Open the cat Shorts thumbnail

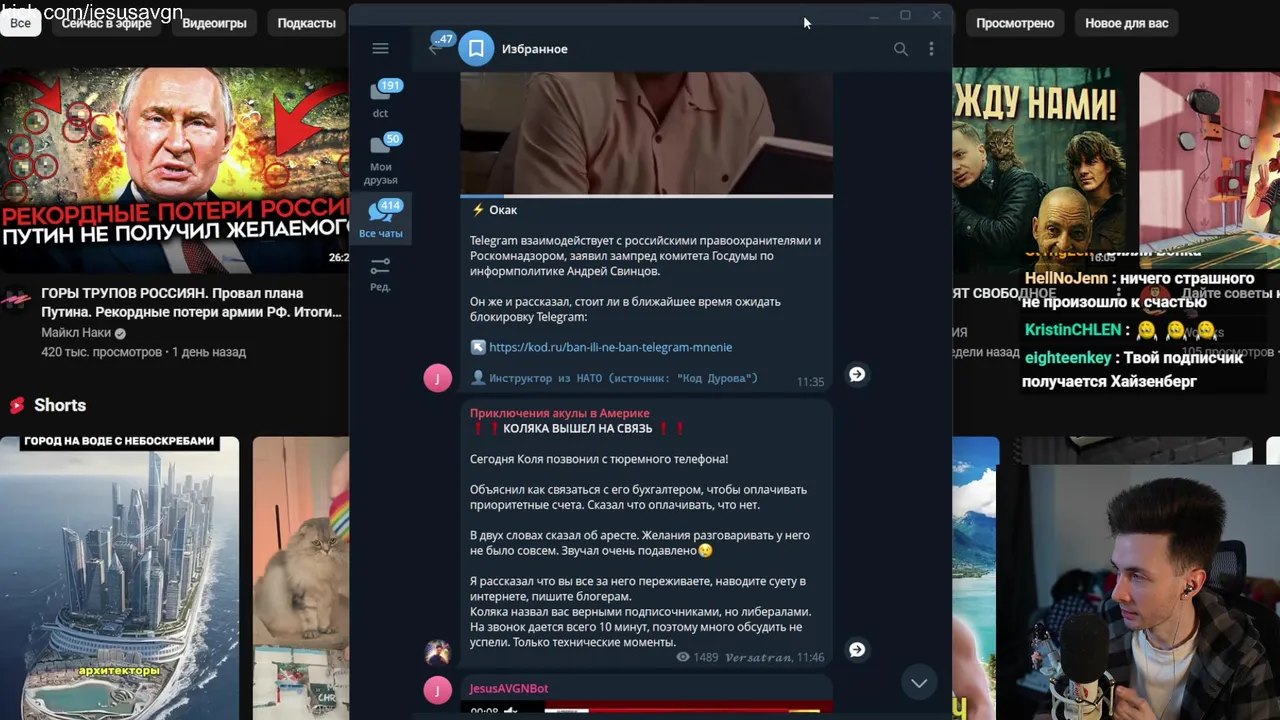tap(300, 578)
